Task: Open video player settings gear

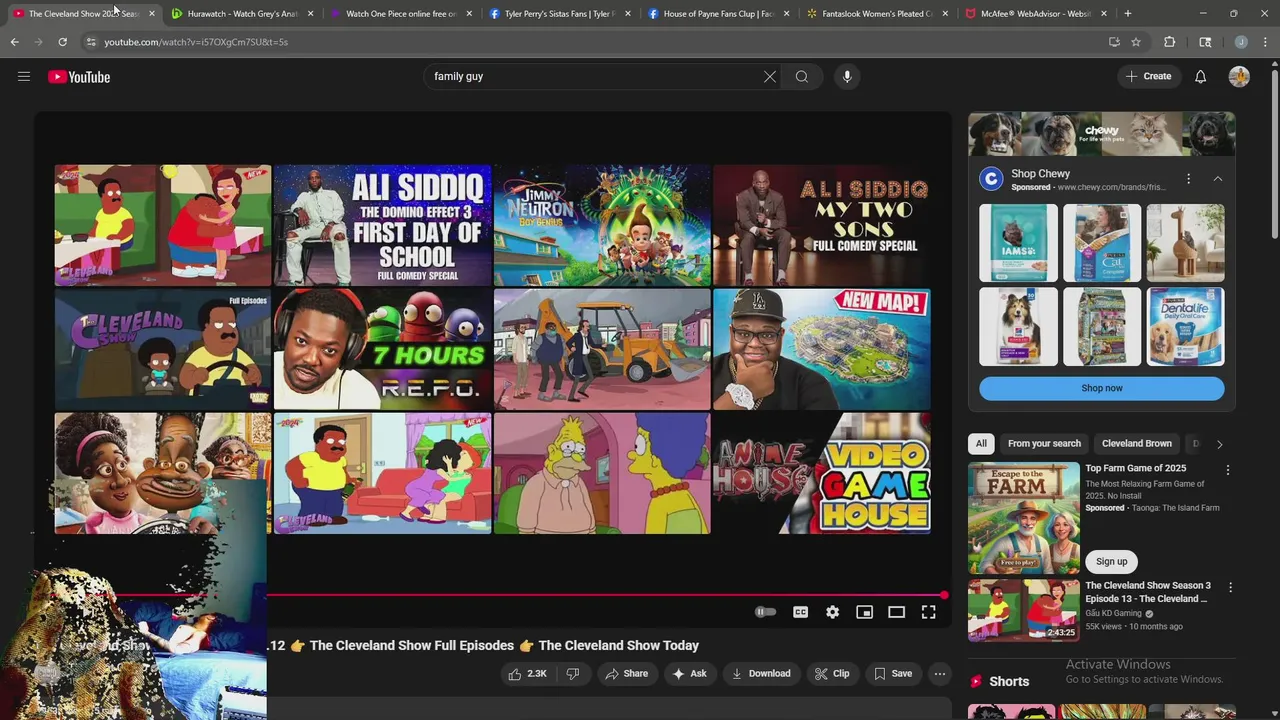Action: pos(832,612)
